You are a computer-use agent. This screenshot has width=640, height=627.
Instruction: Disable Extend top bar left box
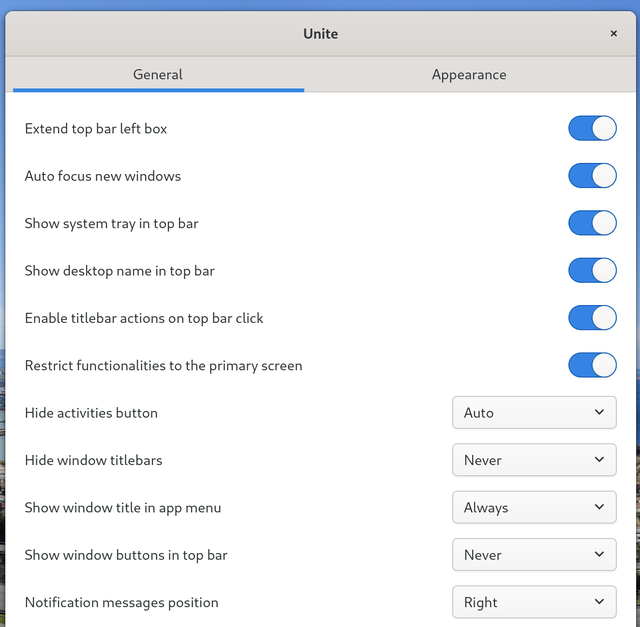pos(592,129)
